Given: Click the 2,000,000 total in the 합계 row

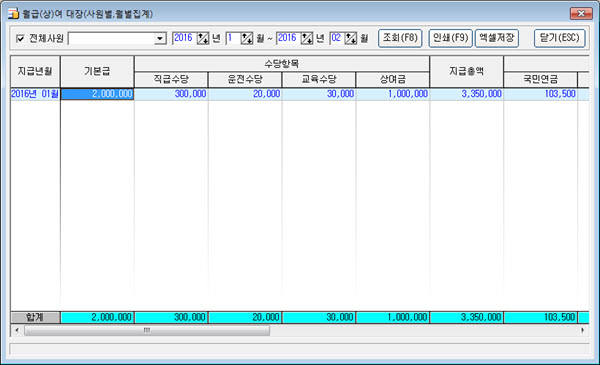Looking at the screenshot, I should point(97,318).
